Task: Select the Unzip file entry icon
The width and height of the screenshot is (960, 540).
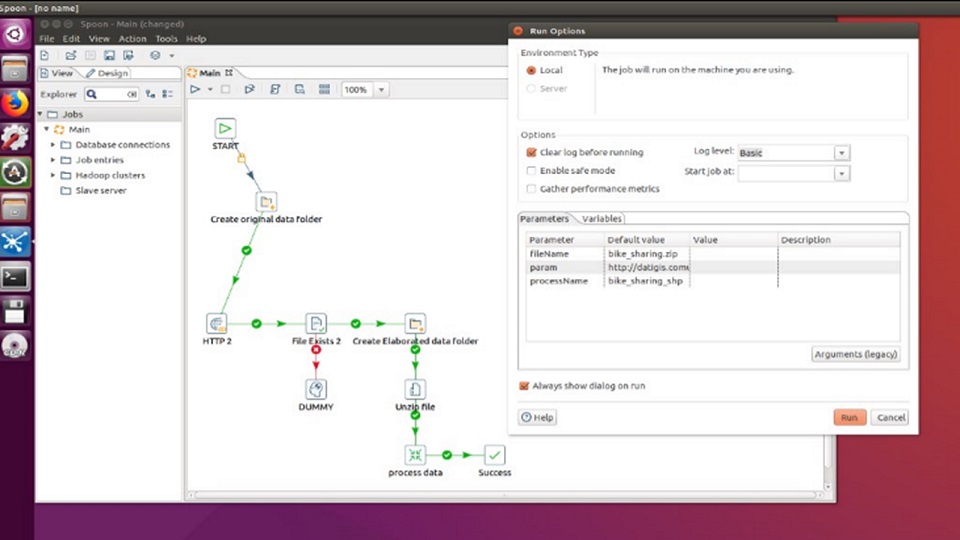Action: pos(415,389)
